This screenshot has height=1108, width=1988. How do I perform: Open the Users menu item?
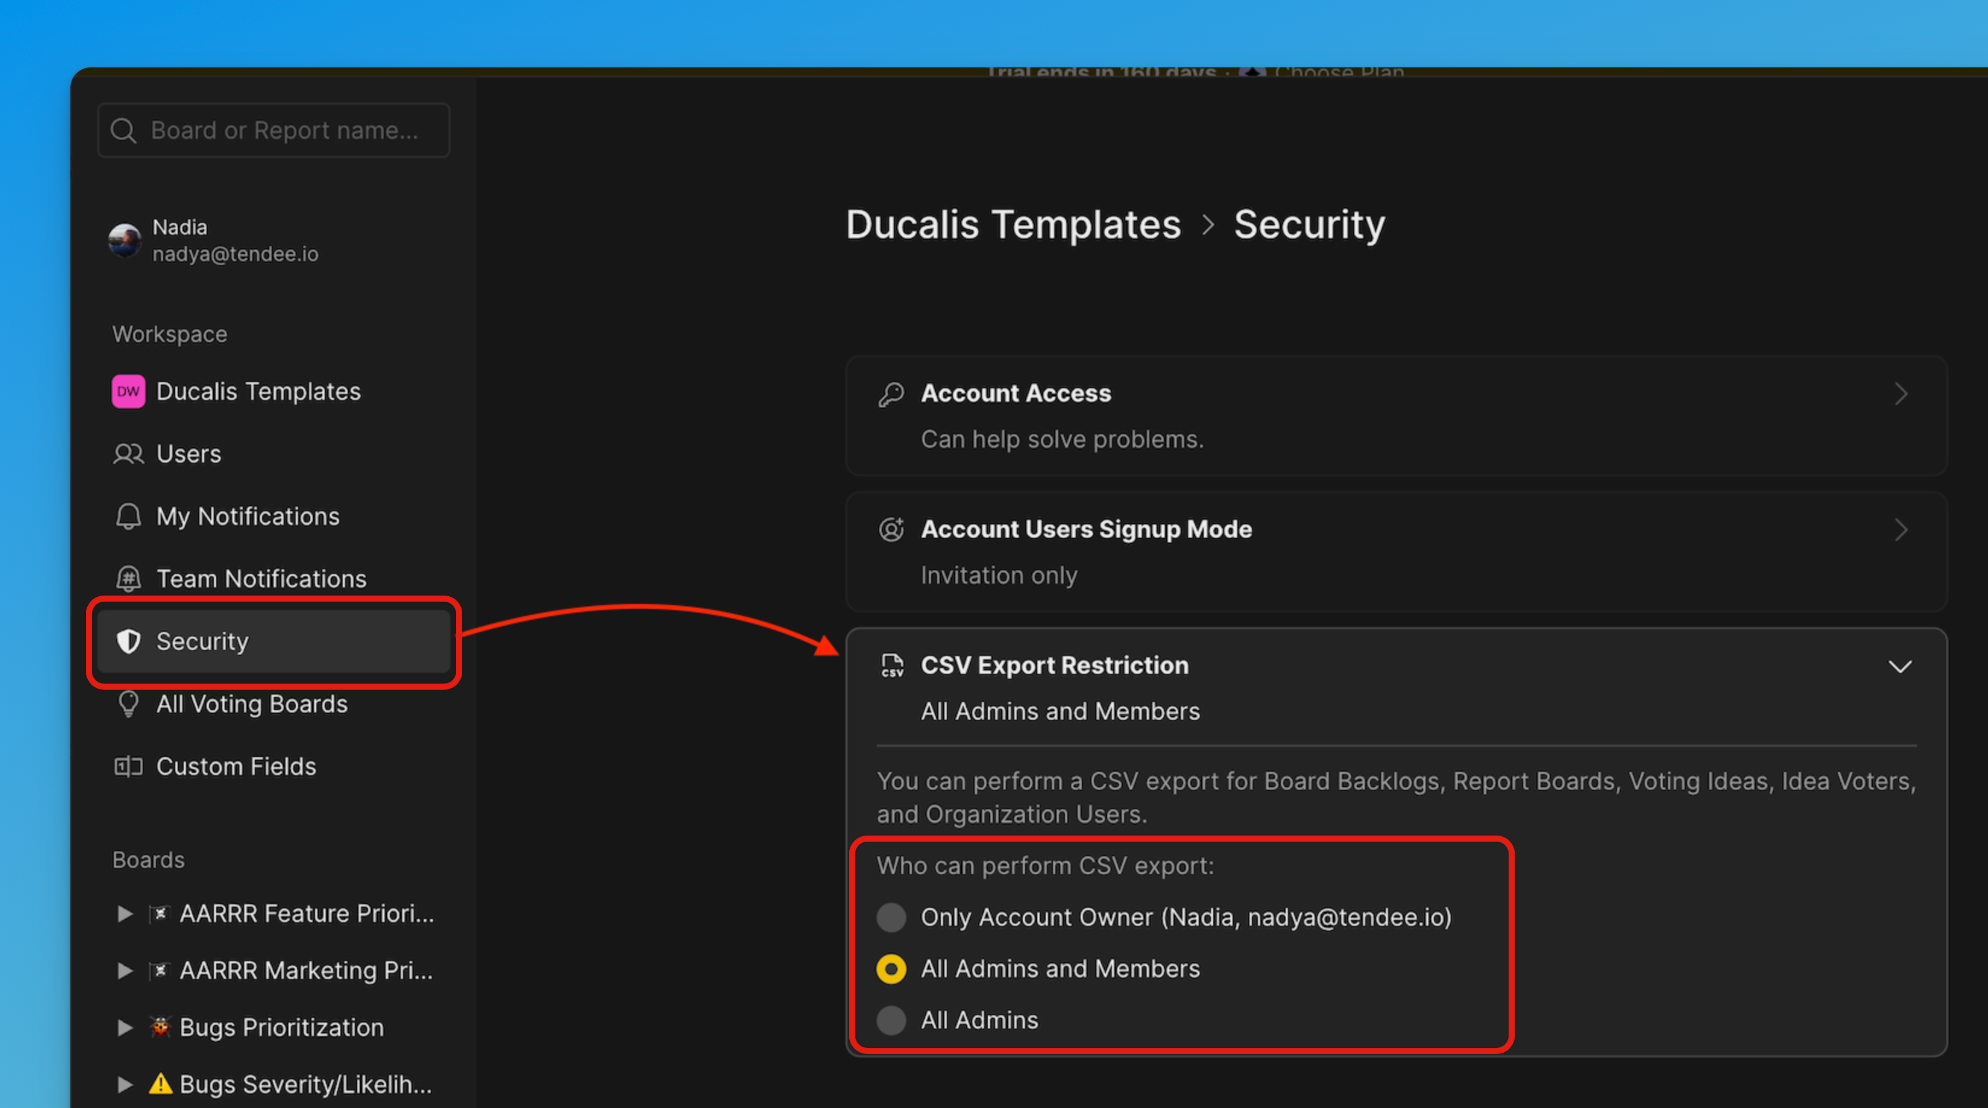(x=188, y=454)
